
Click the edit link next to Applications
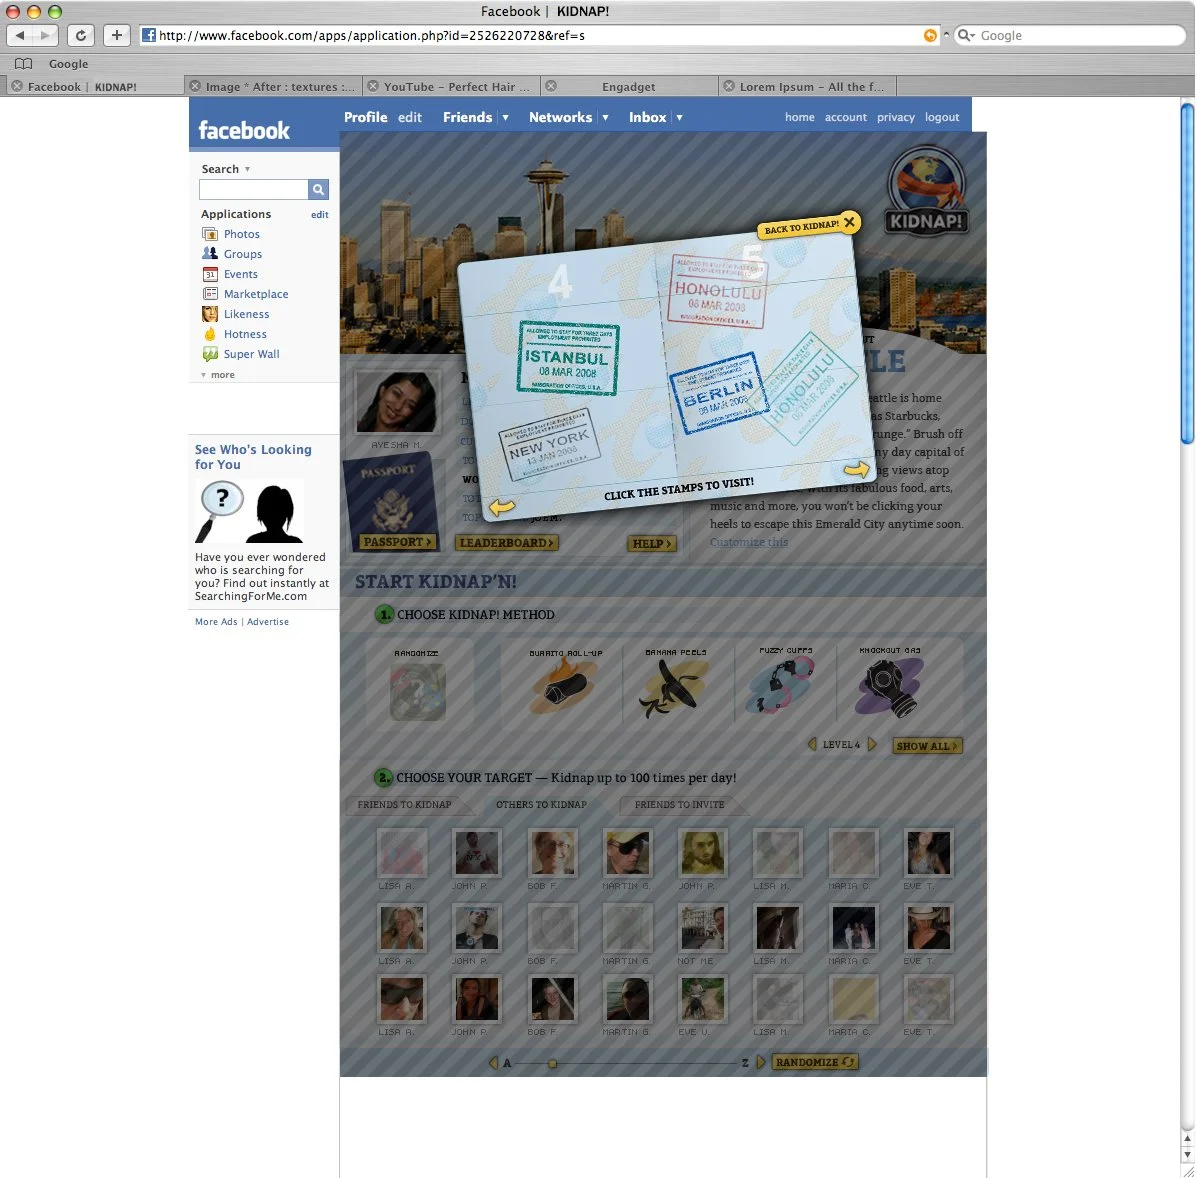(319, 215)
